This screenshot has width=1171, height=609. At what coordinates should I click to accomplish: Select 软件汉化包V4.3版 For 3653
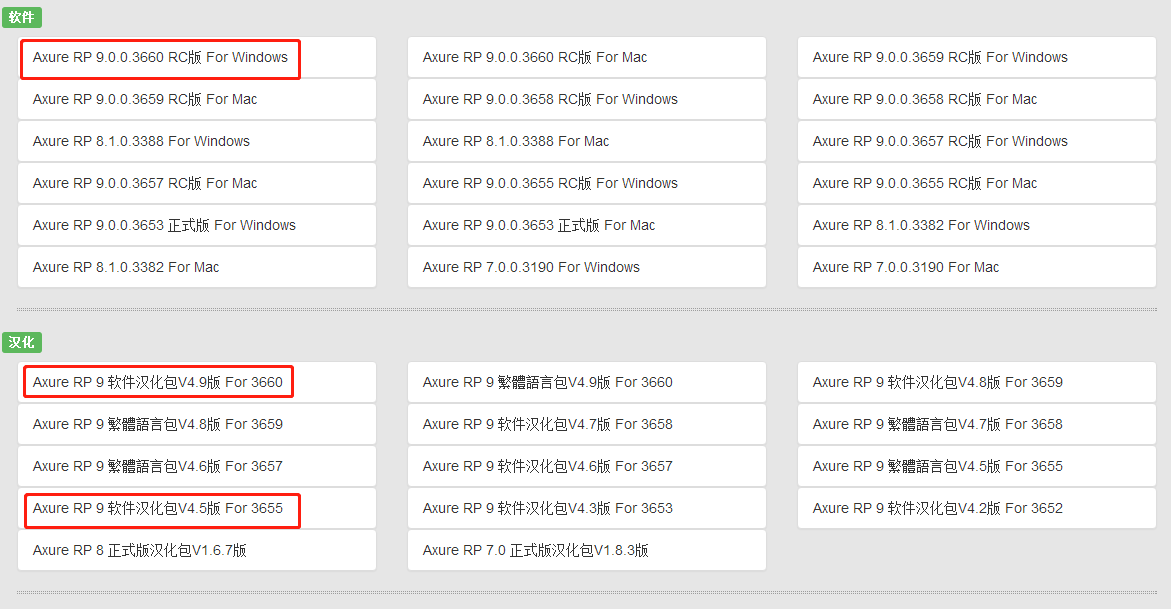(x=586, y=508)
